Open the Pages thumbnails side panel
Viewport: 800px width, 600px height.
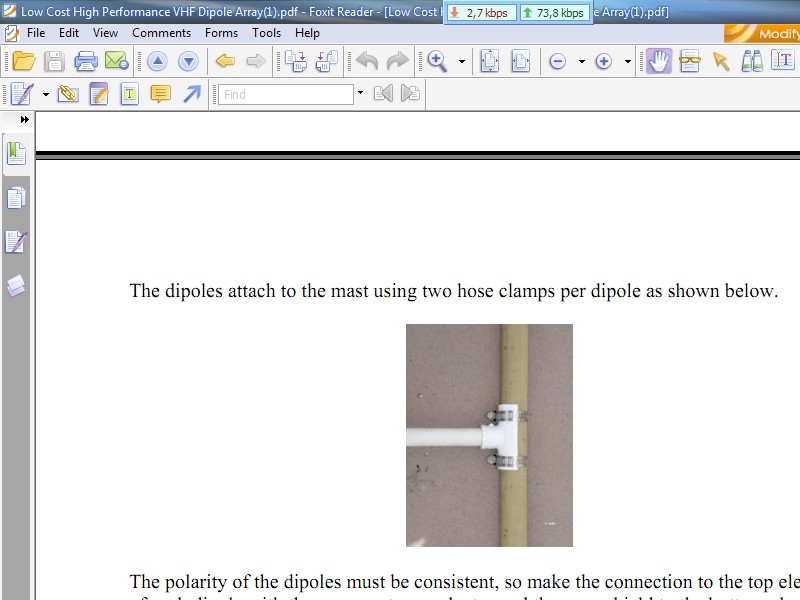16,198
